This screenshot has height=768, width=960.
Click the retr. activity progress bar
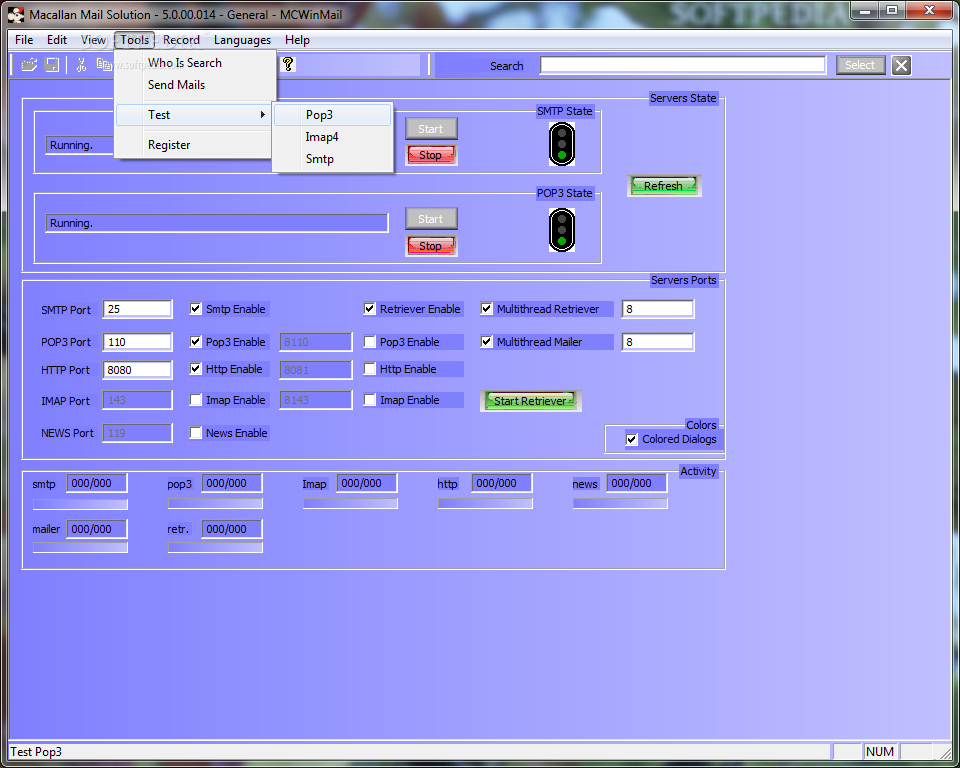216,548
